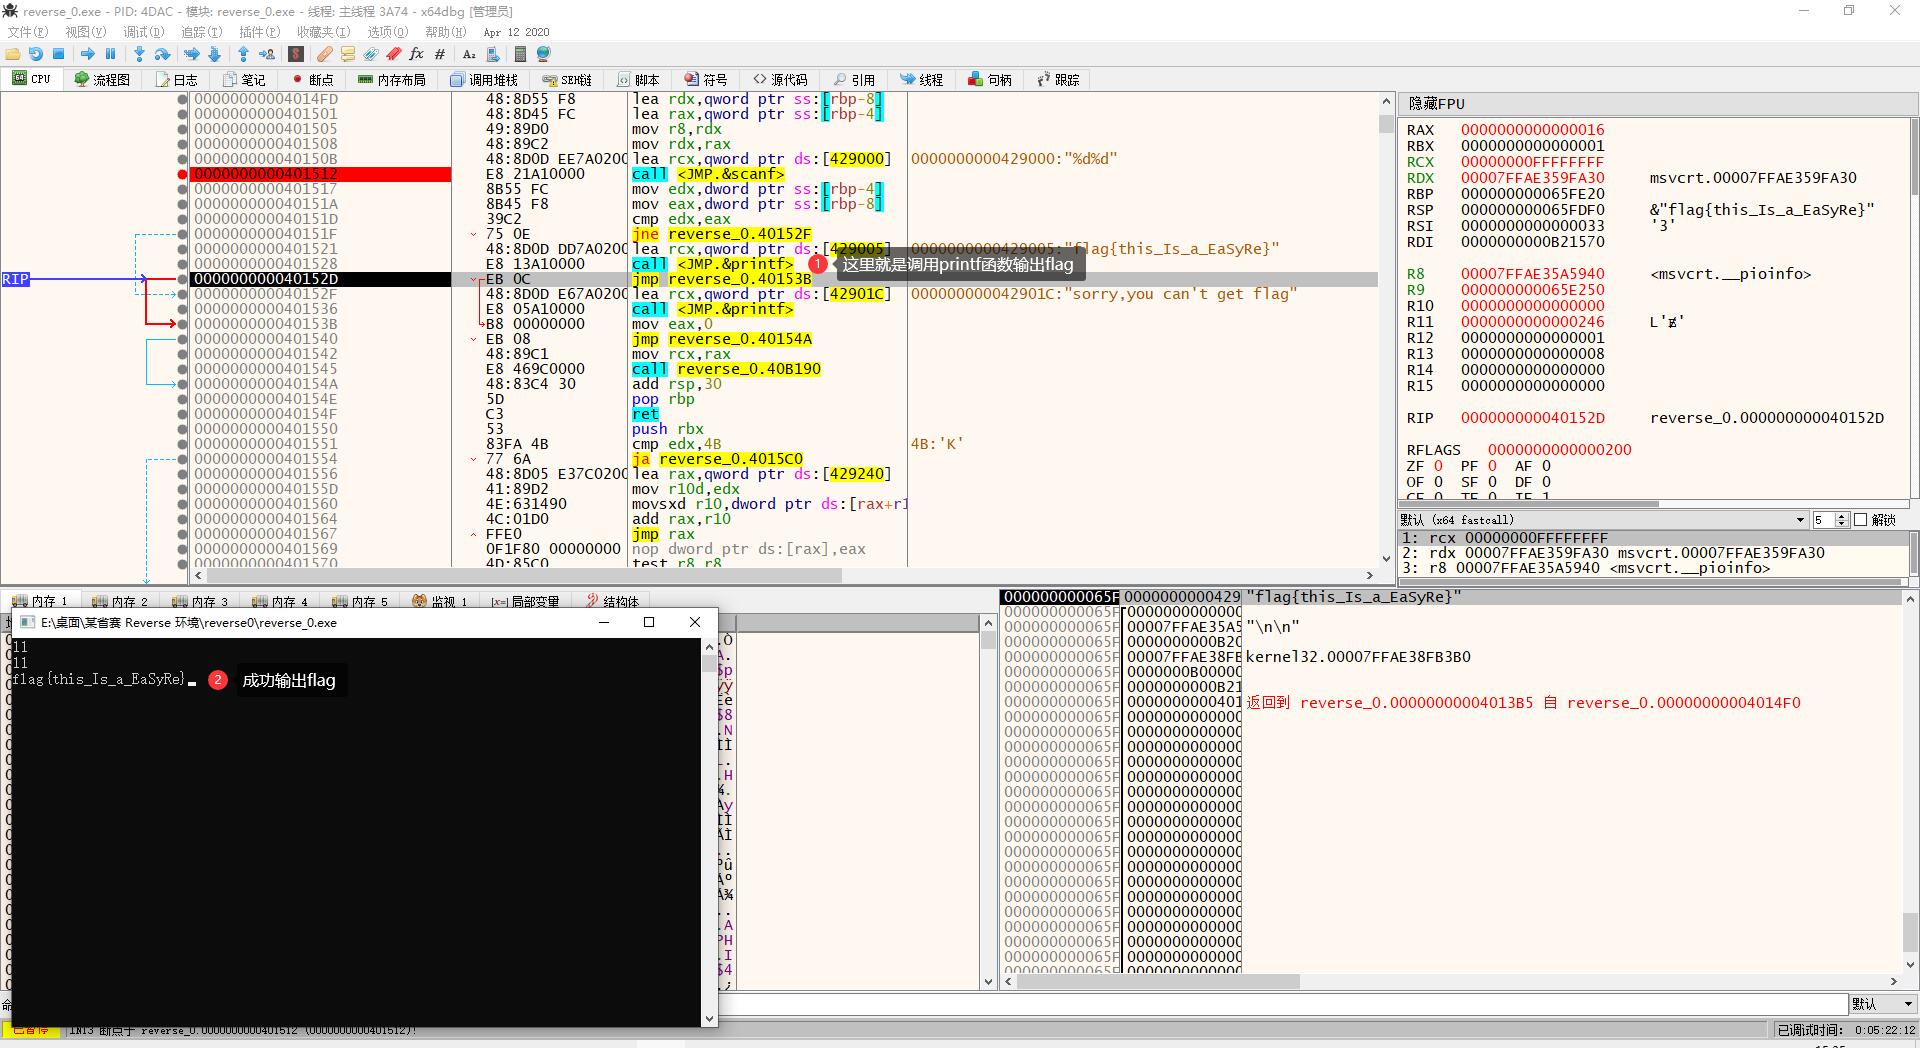Screen dimensions: 1920x1048
Task: Adjust the argument count spinner
Action: (1842, 520)
